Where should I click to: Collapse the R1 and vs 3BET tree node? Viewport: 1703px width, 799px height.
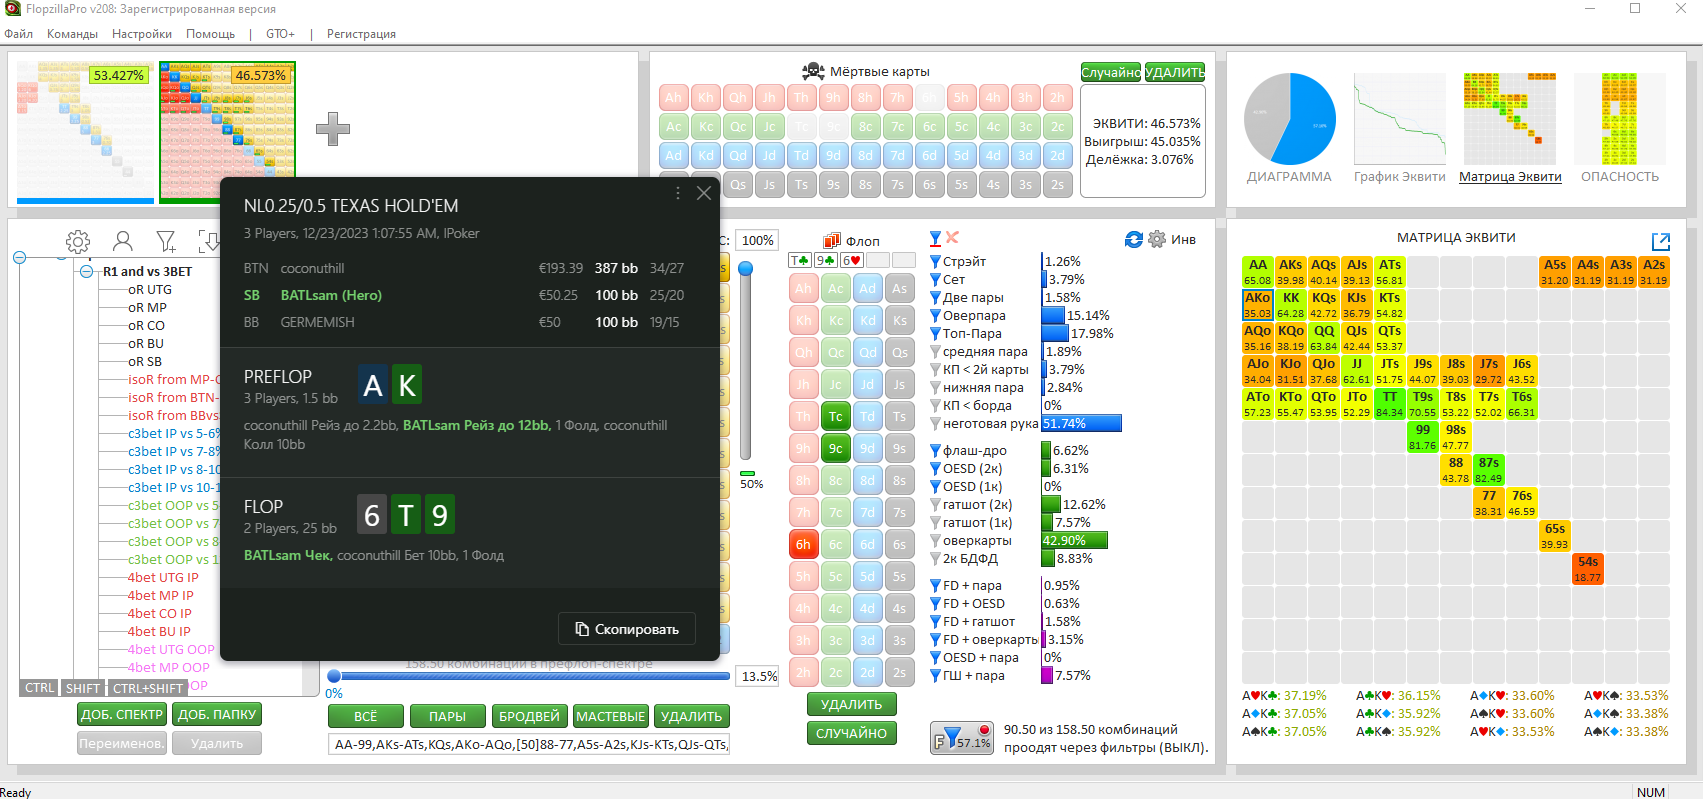pos(87,271)
